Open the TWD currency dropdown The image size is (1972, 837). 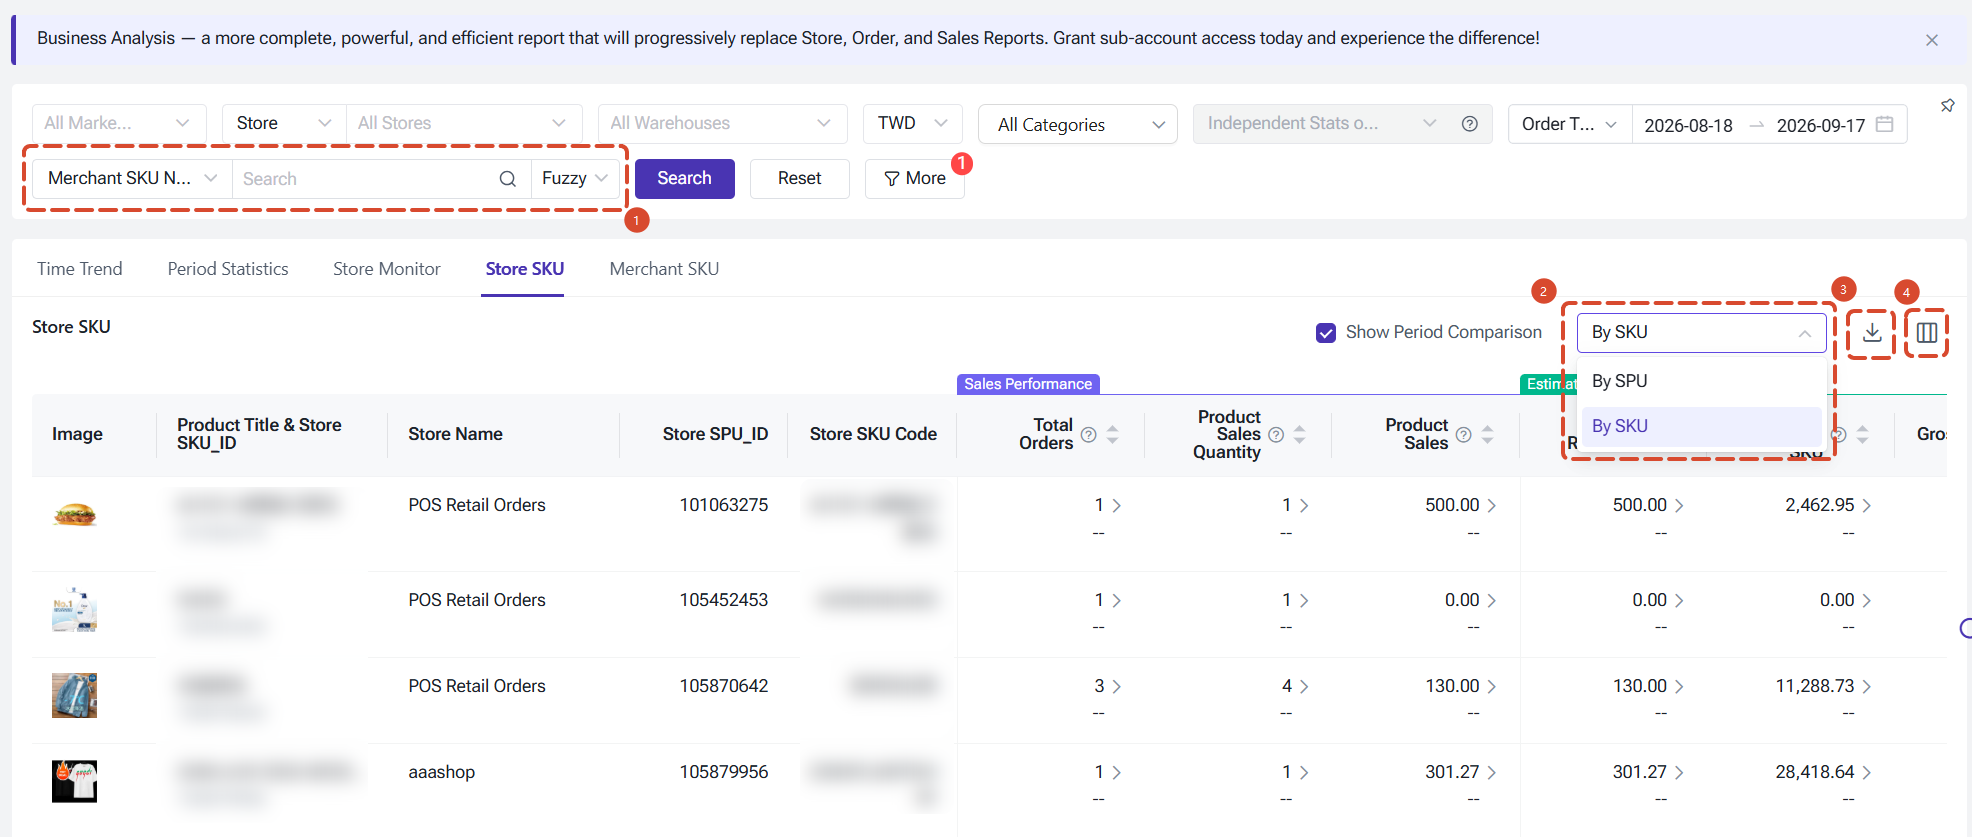click(912, 124)
